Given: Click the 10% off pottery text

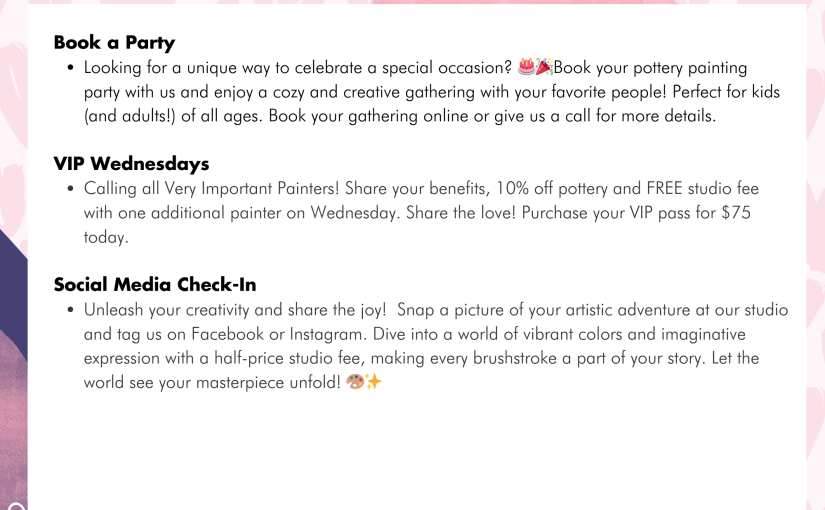Looking at the screenshot, I should point(552,188).
